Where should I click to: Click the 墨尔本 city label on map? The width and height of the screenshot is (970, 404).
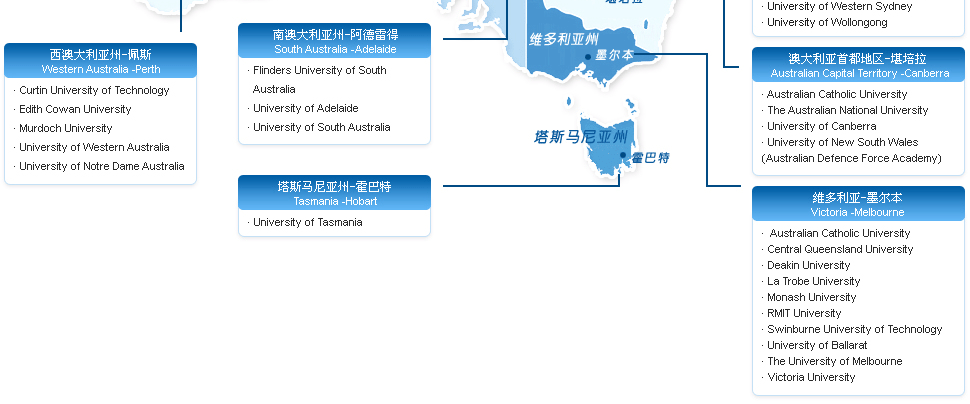tap(614, 55)
